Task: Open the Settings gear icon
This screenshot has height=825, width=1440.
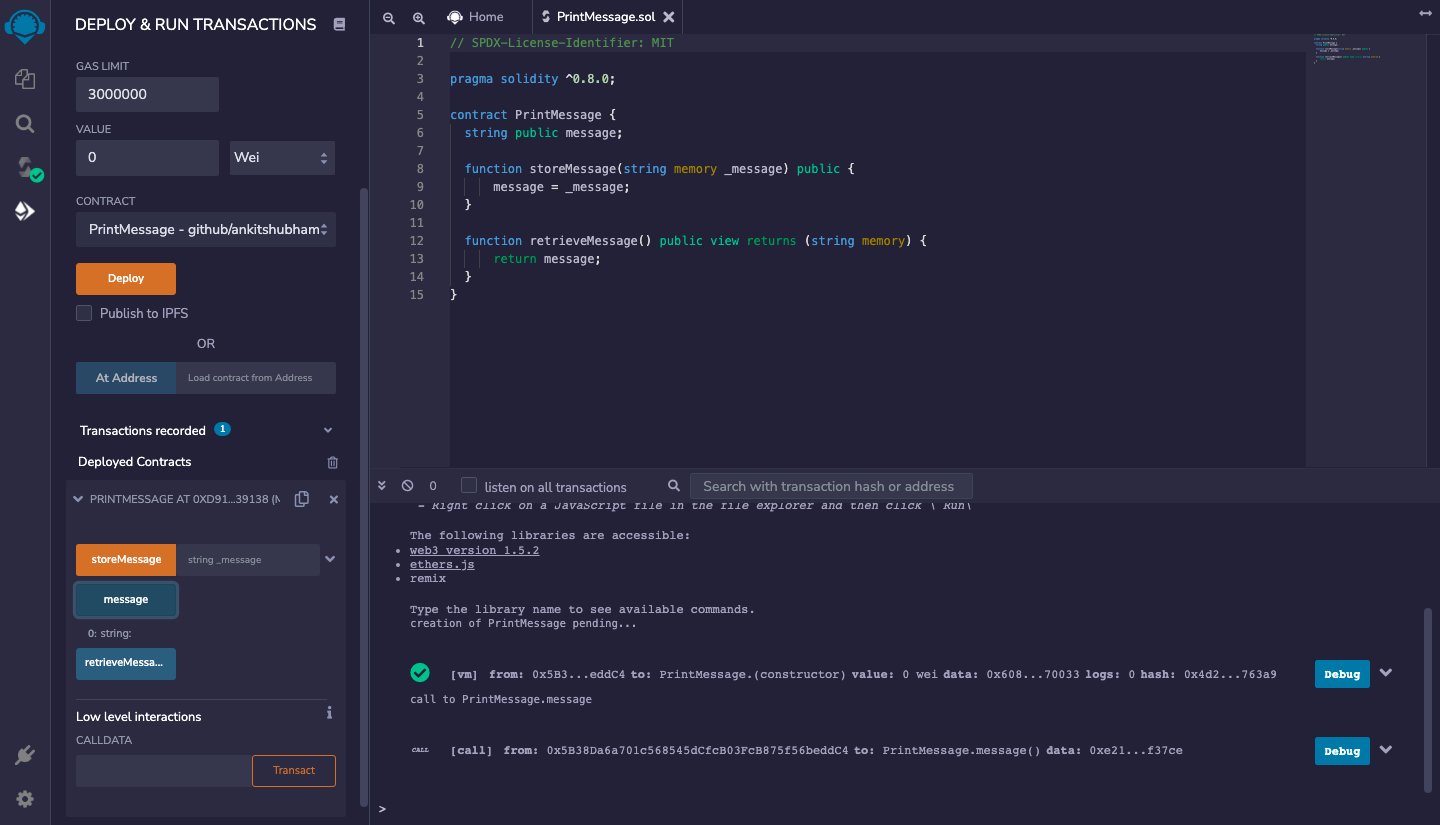Action: (x=25, y=799)
